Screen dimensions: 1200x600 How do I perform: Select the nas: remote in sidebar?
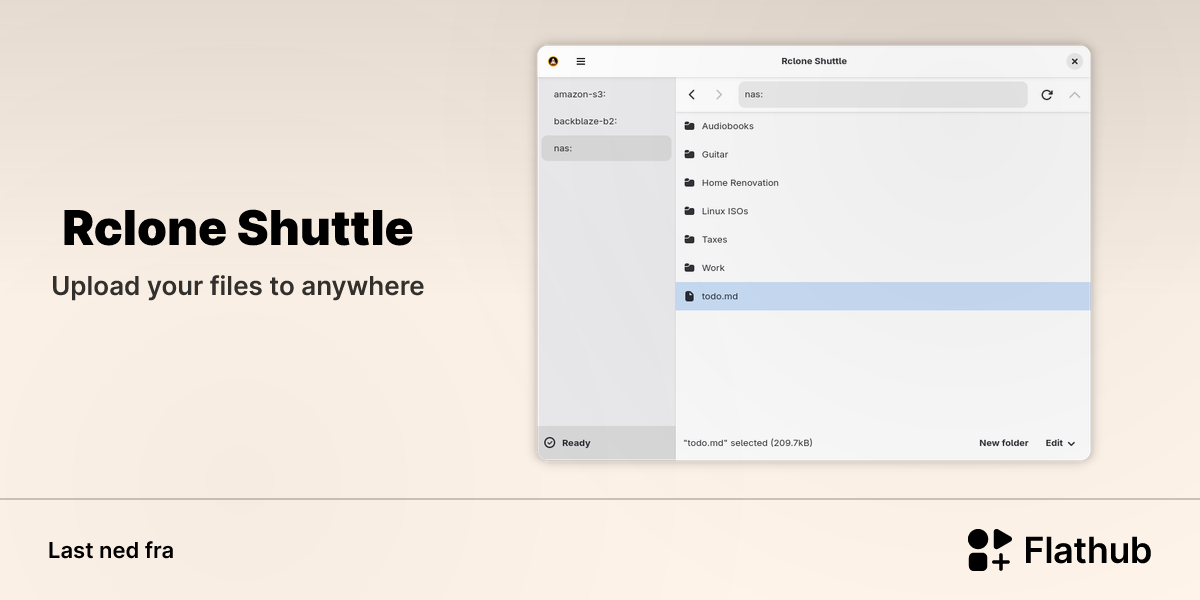(606, 148)
